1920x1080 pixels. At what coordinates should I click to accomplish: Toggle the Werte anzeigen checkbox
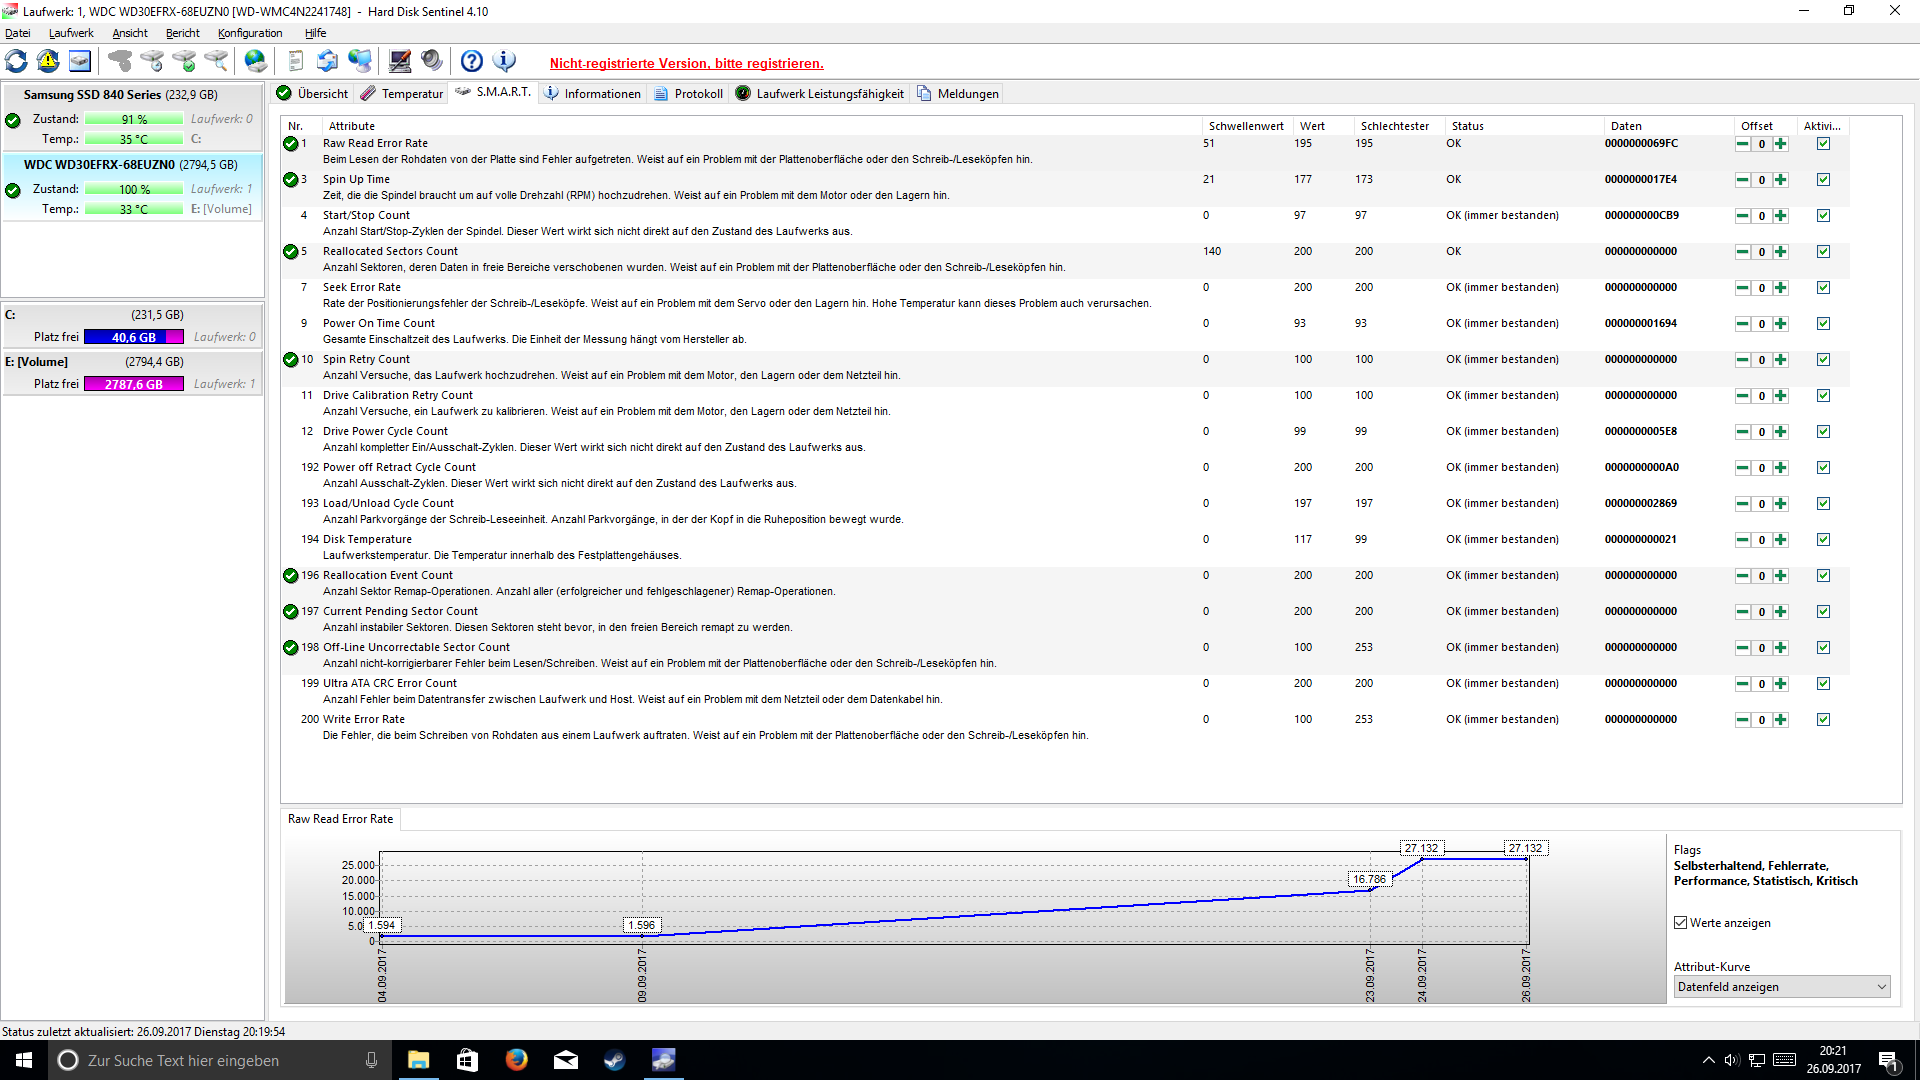(1681, 923)
